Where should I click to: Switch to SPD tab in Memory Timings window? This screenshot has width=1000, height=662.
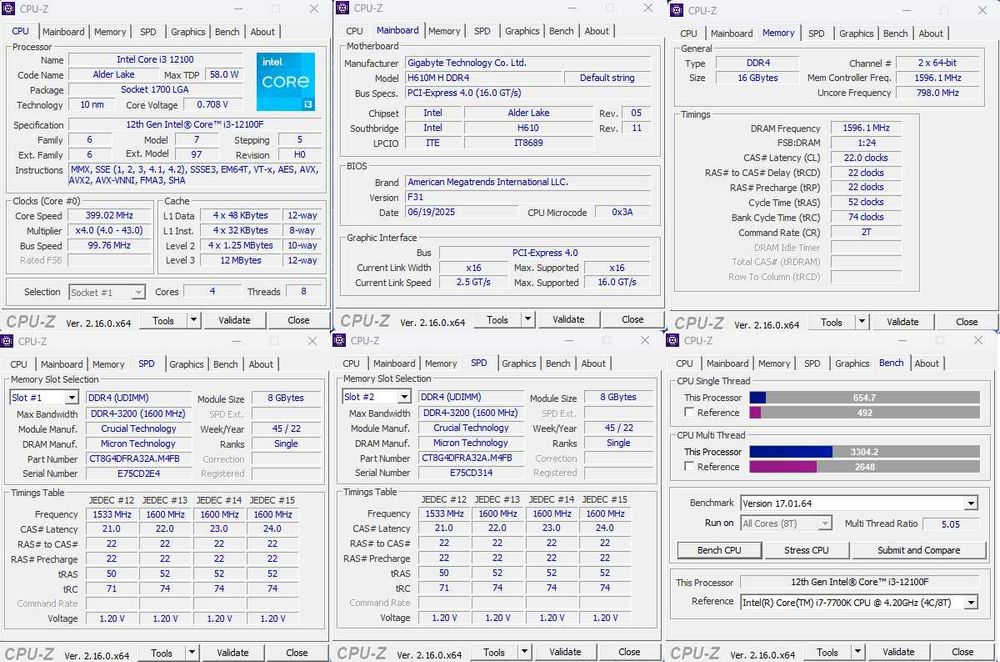(816, 33)
